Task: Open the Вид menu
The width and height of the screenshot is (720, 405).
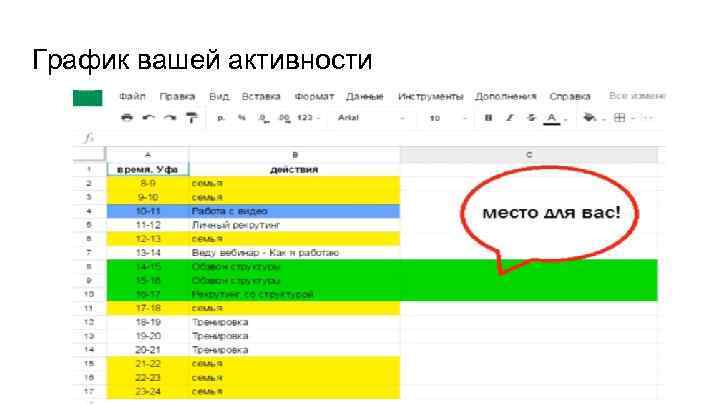Action: [x=219, y=96]
